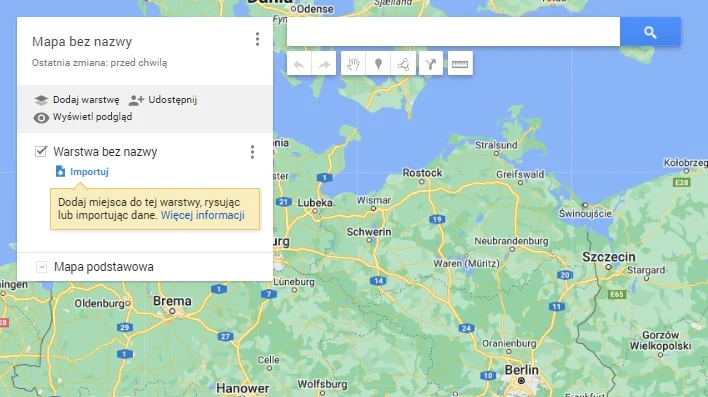Click Gorzów Wielkopolski label on map
The width and height of the screenshot is (708, 397).
click(x=660, y=341)
